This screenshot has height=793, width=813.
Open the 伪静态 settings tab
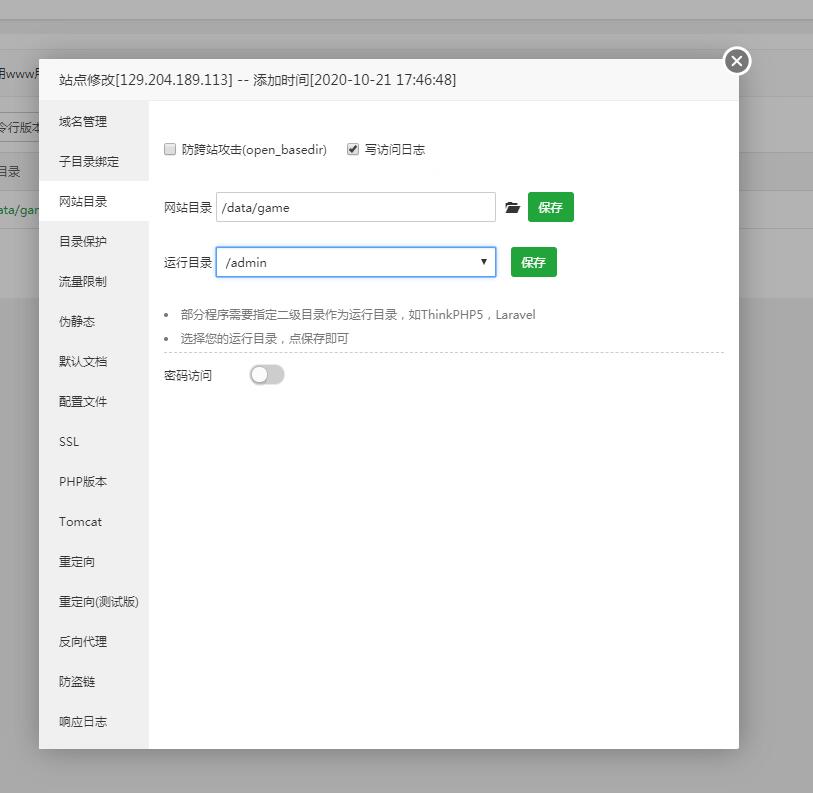(77, 322)
